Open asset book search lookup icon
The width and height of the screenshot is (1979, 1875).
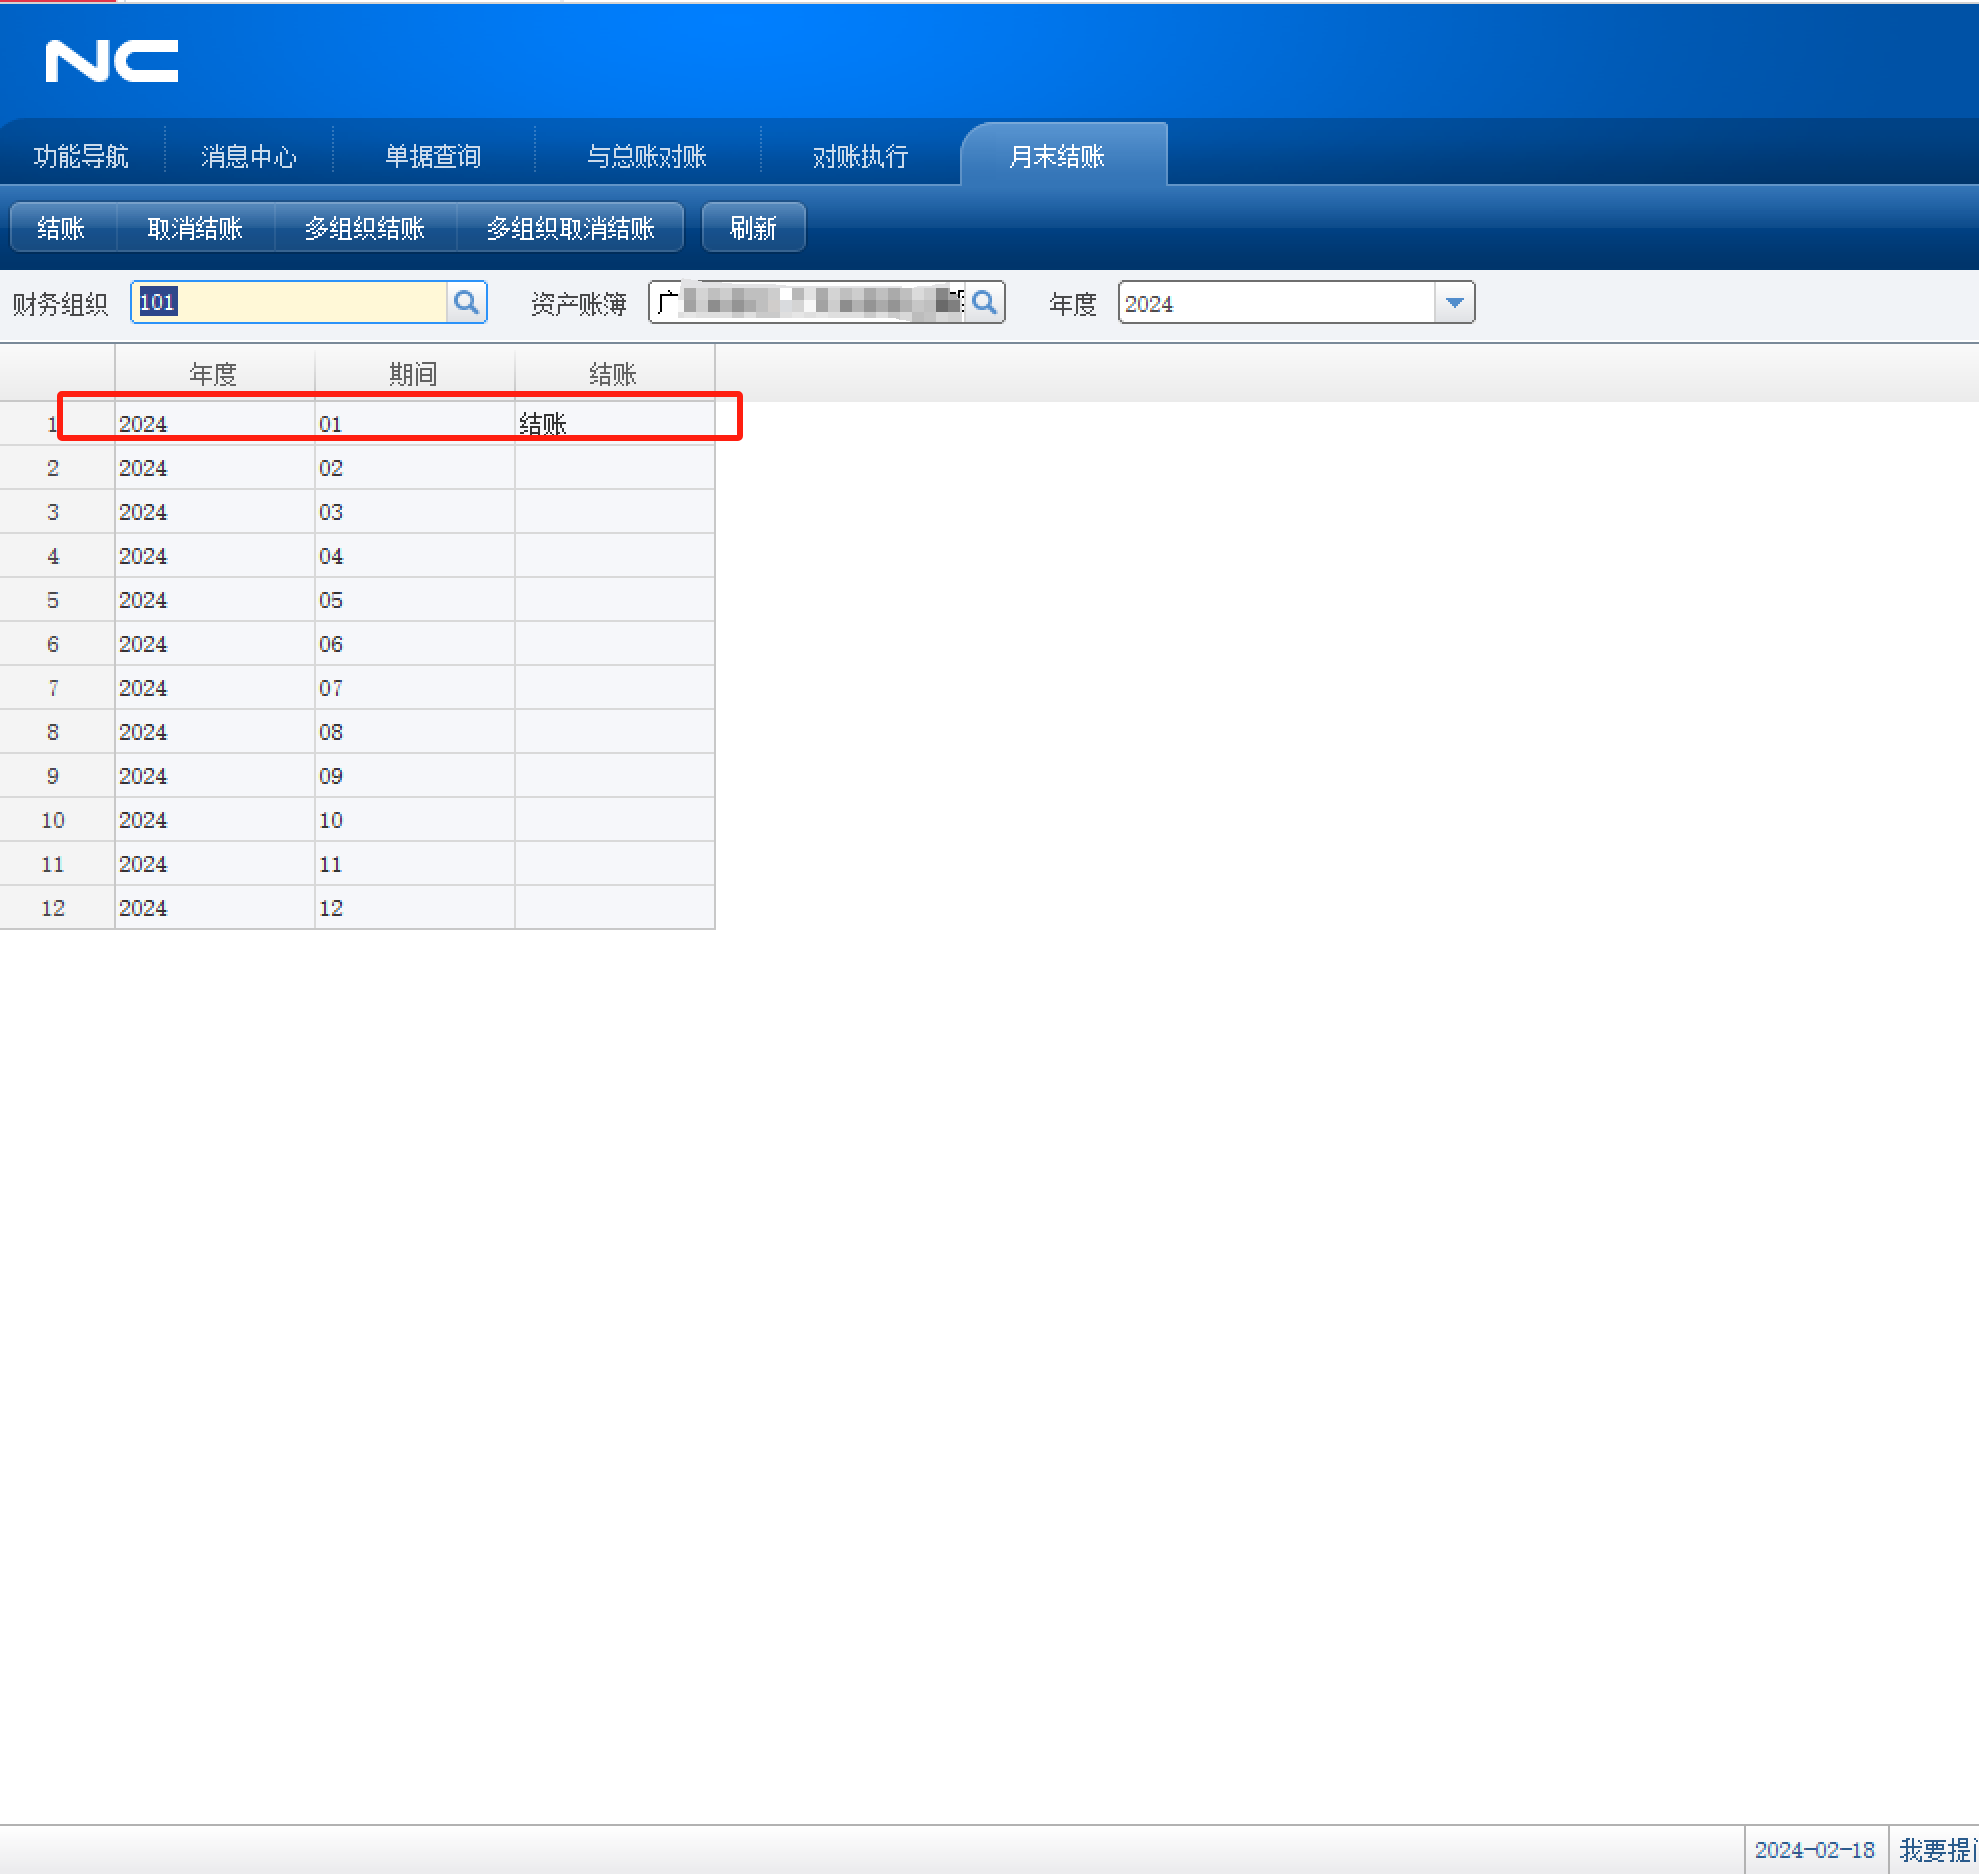[985, 302]
